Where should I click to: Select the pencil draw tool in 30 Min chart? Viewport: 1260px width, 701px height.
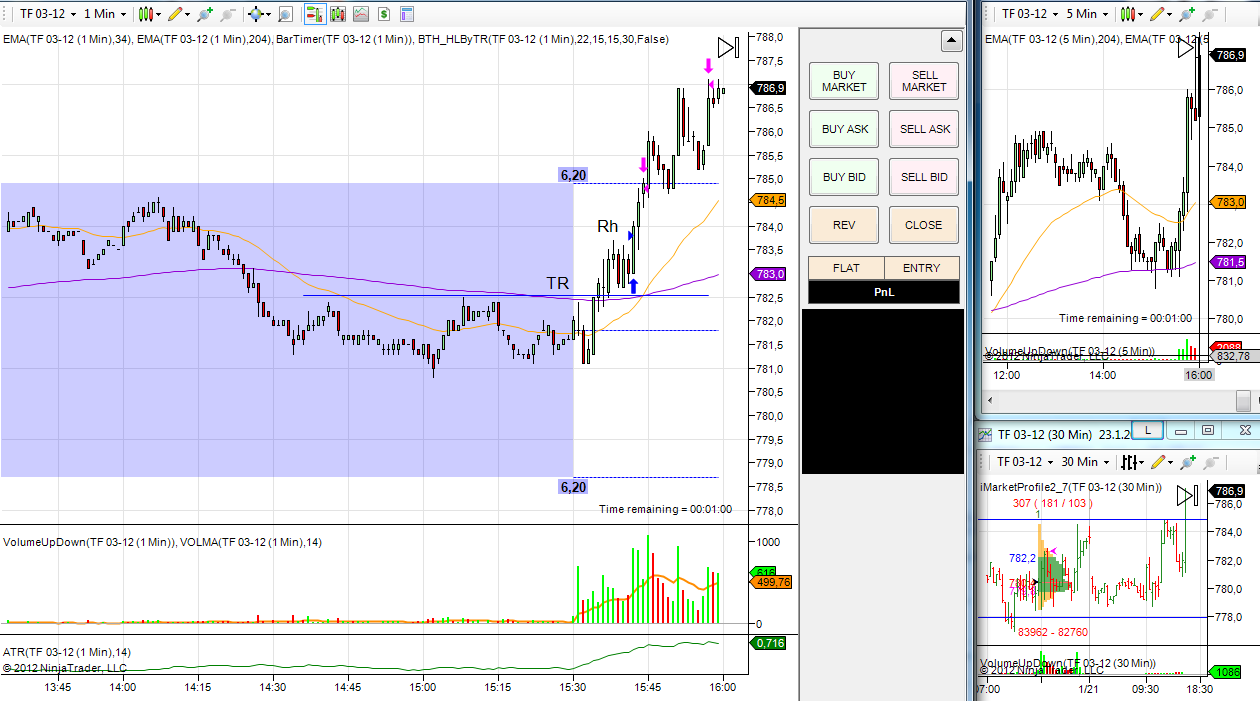pos(1158,462)
